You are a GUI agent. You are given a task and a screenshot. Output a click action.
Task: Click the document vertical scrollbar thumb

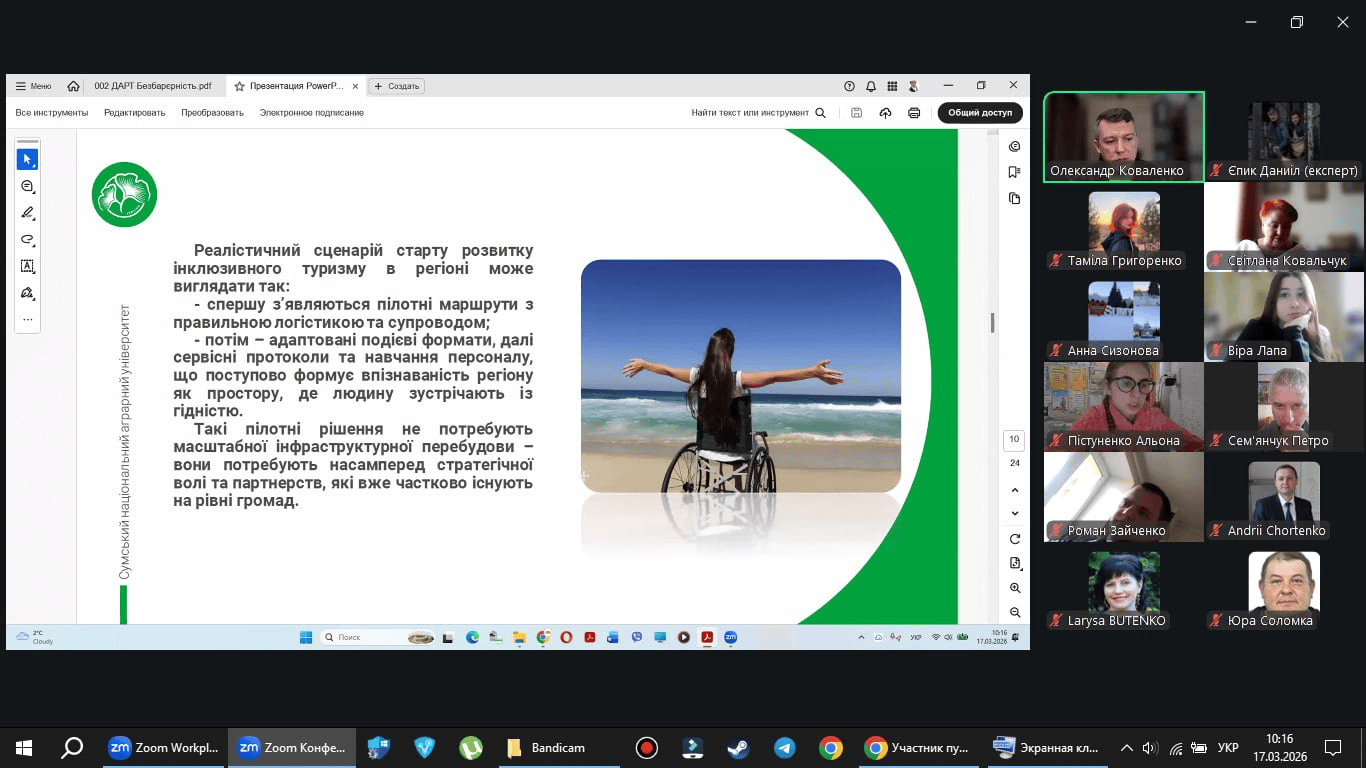(992, 322)
